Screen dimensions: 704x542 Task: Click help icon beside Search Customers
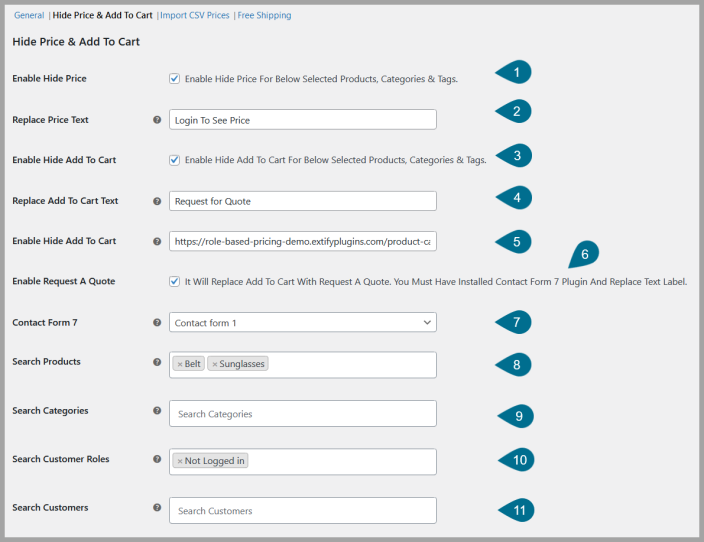tap(157, 508)
